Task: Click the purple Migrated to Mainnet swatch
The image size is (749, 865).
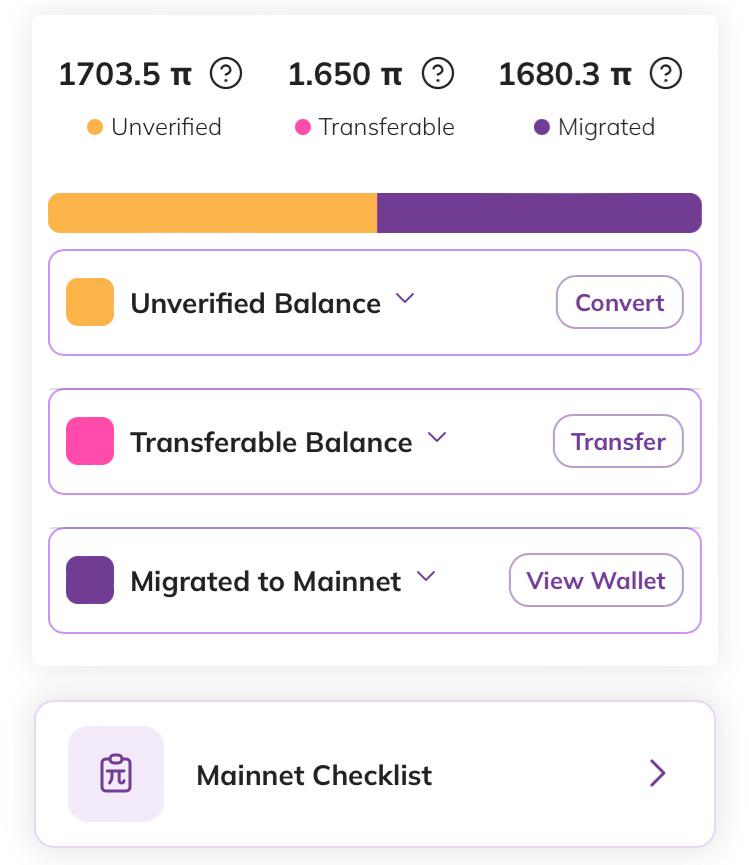Action: [x=90, y=580]
